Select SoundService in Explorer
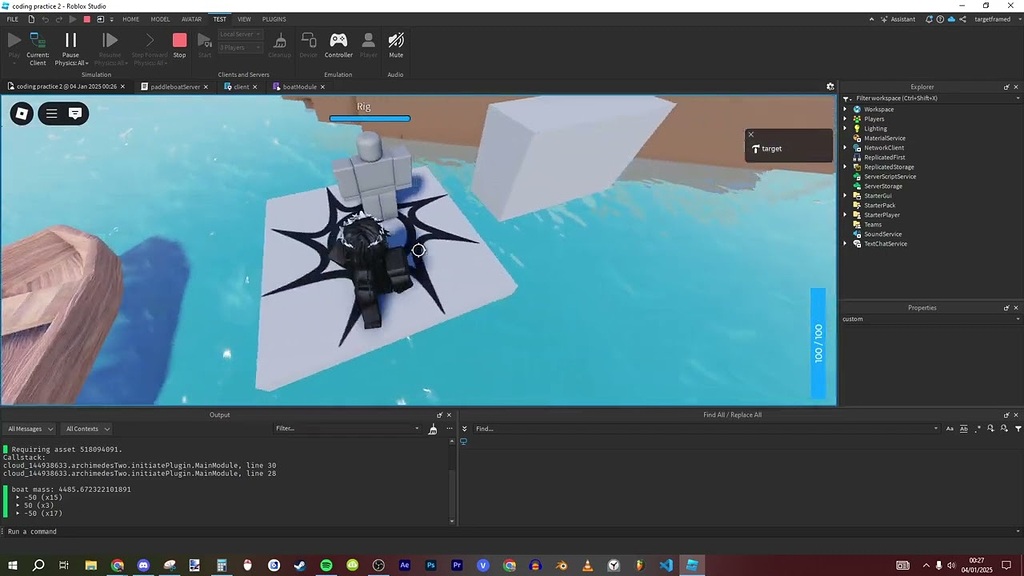 coord(882,234)
